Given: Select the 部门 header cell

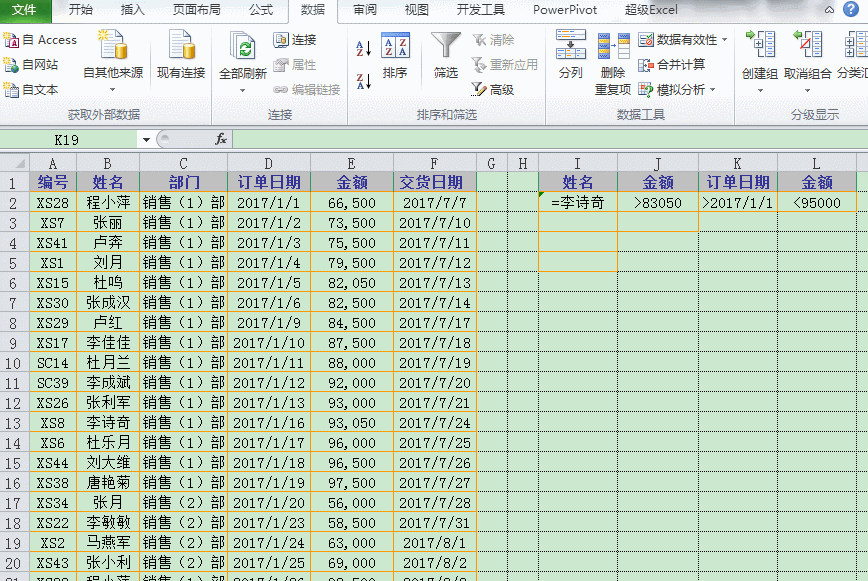Looking at the screenshot, I should click(183, 182).
